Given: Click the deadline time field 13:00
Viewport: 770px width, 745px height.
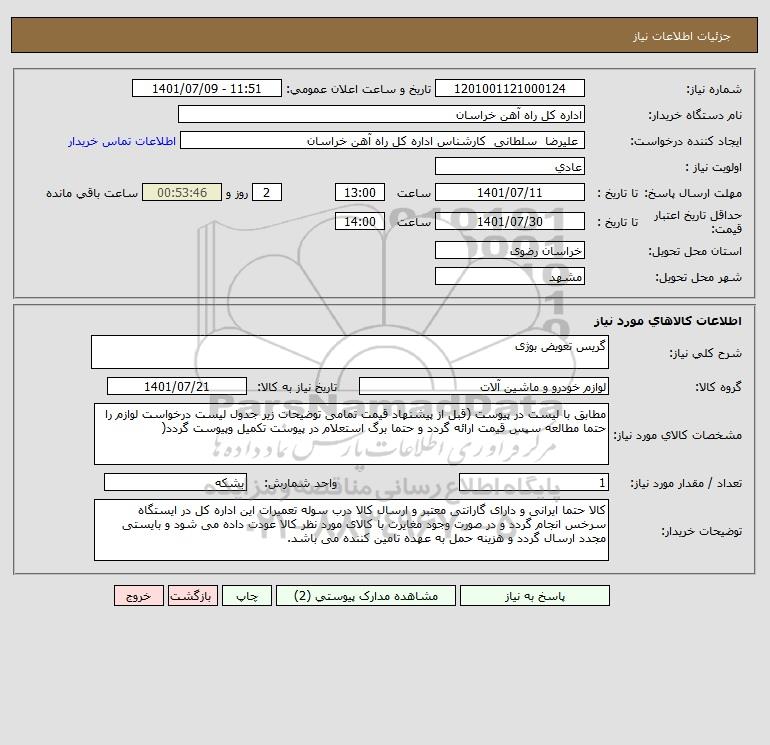Looking at the screenshot, I should [x=359, y=193].
